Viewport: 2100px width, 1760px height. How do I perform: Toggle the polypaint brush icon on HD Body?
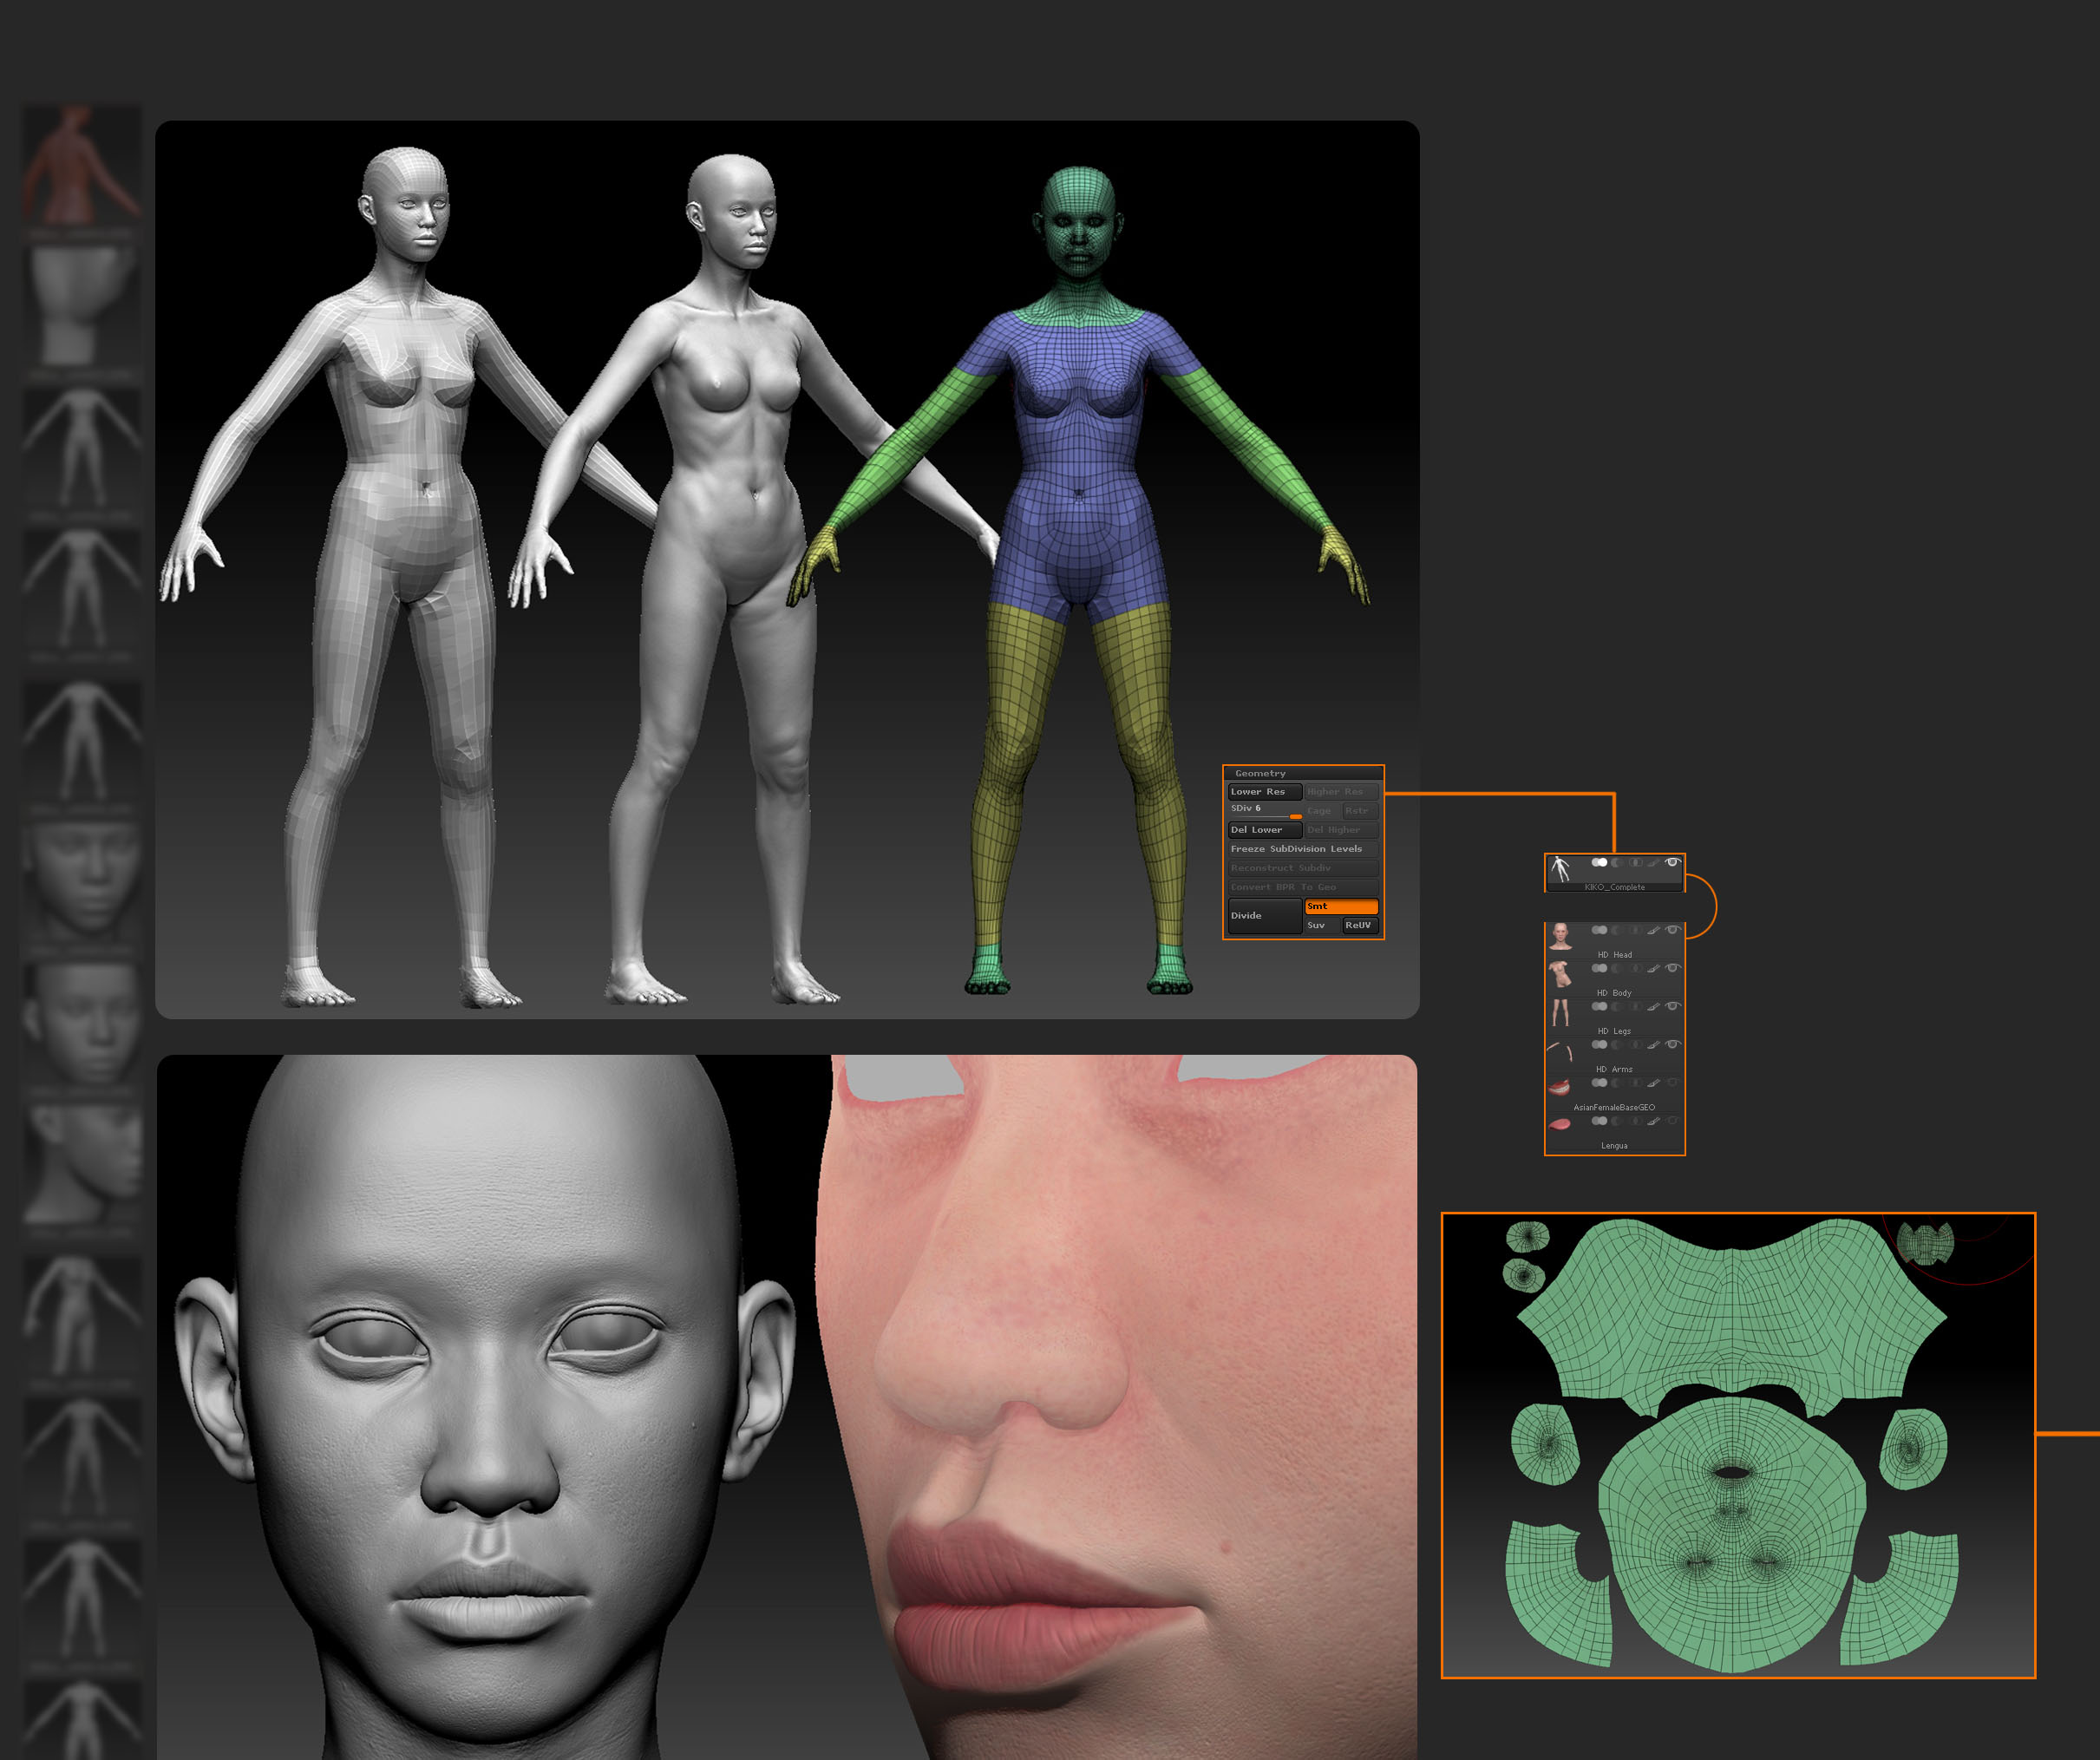coord(1654,969)
